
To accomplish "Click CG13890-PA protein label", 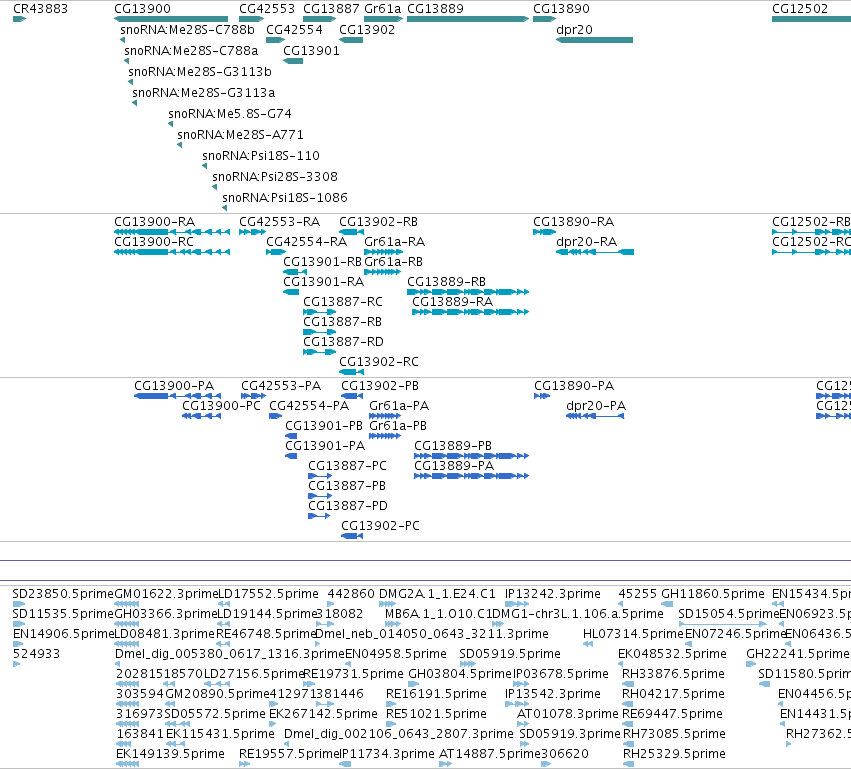I will (x=574, y=386).
